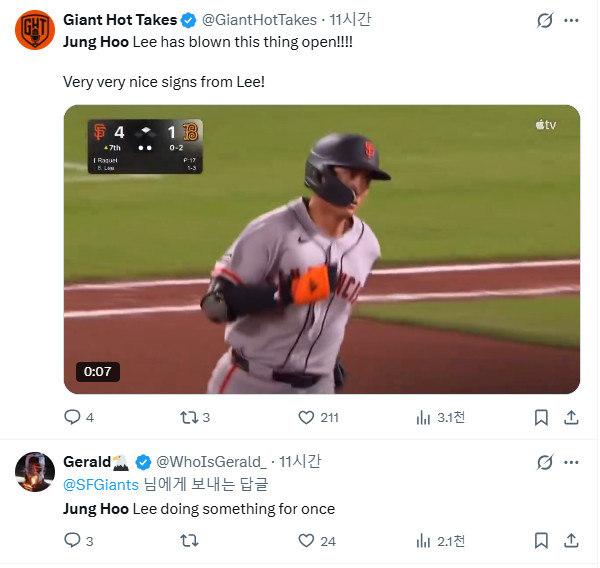Image resolution: width=600 pixels, height=568 pixels.
Task: Open more options on Gerald's tweet
Action: click(573, 462)
